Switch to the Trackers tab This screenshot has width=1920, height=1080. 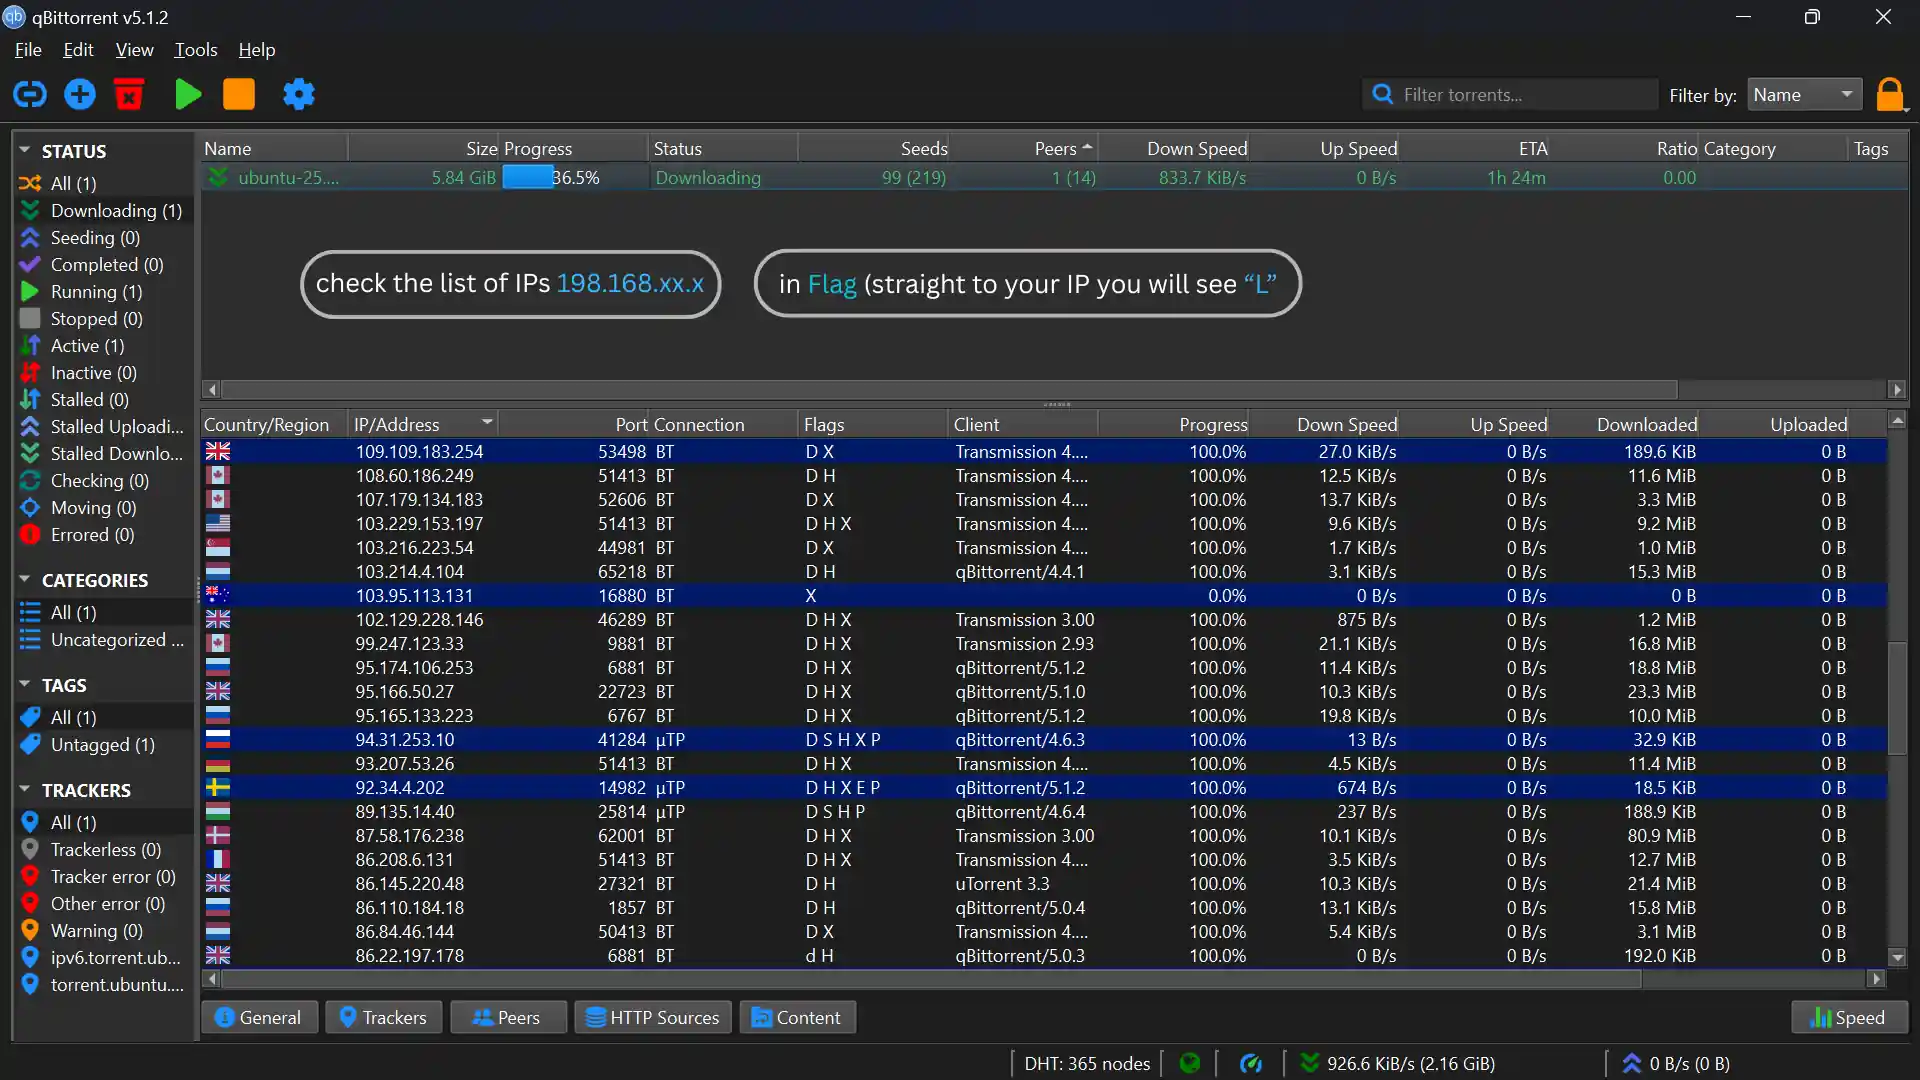(383, 1017)
